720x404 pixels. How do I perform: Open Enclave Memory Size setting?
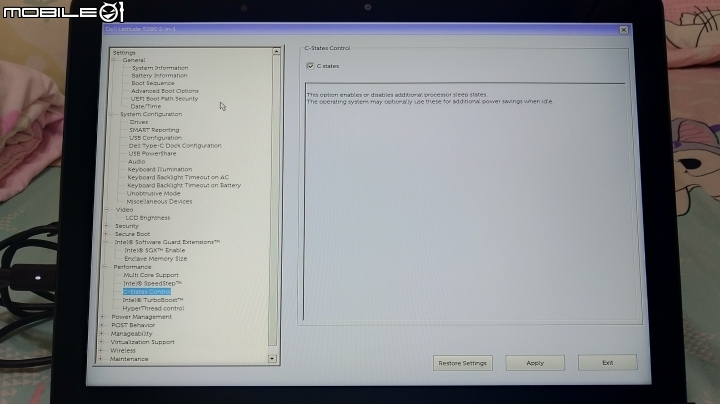(x=156, y=258)
